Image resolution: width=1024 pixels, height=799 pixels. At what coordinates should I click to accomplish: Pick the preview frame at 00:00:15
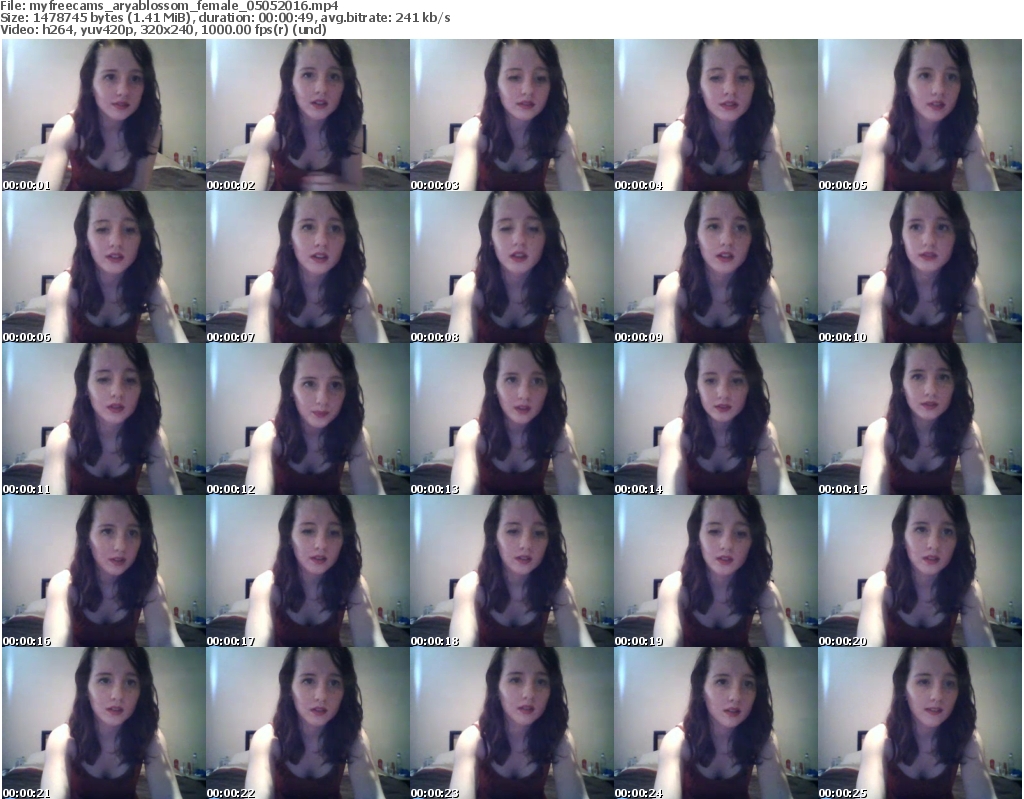tap(920, 419)
